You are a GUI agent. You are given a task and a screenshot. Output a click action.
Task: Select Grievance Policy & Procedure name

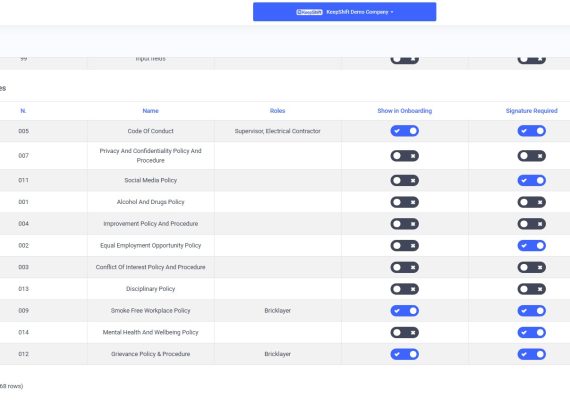(x=150, y=354)
